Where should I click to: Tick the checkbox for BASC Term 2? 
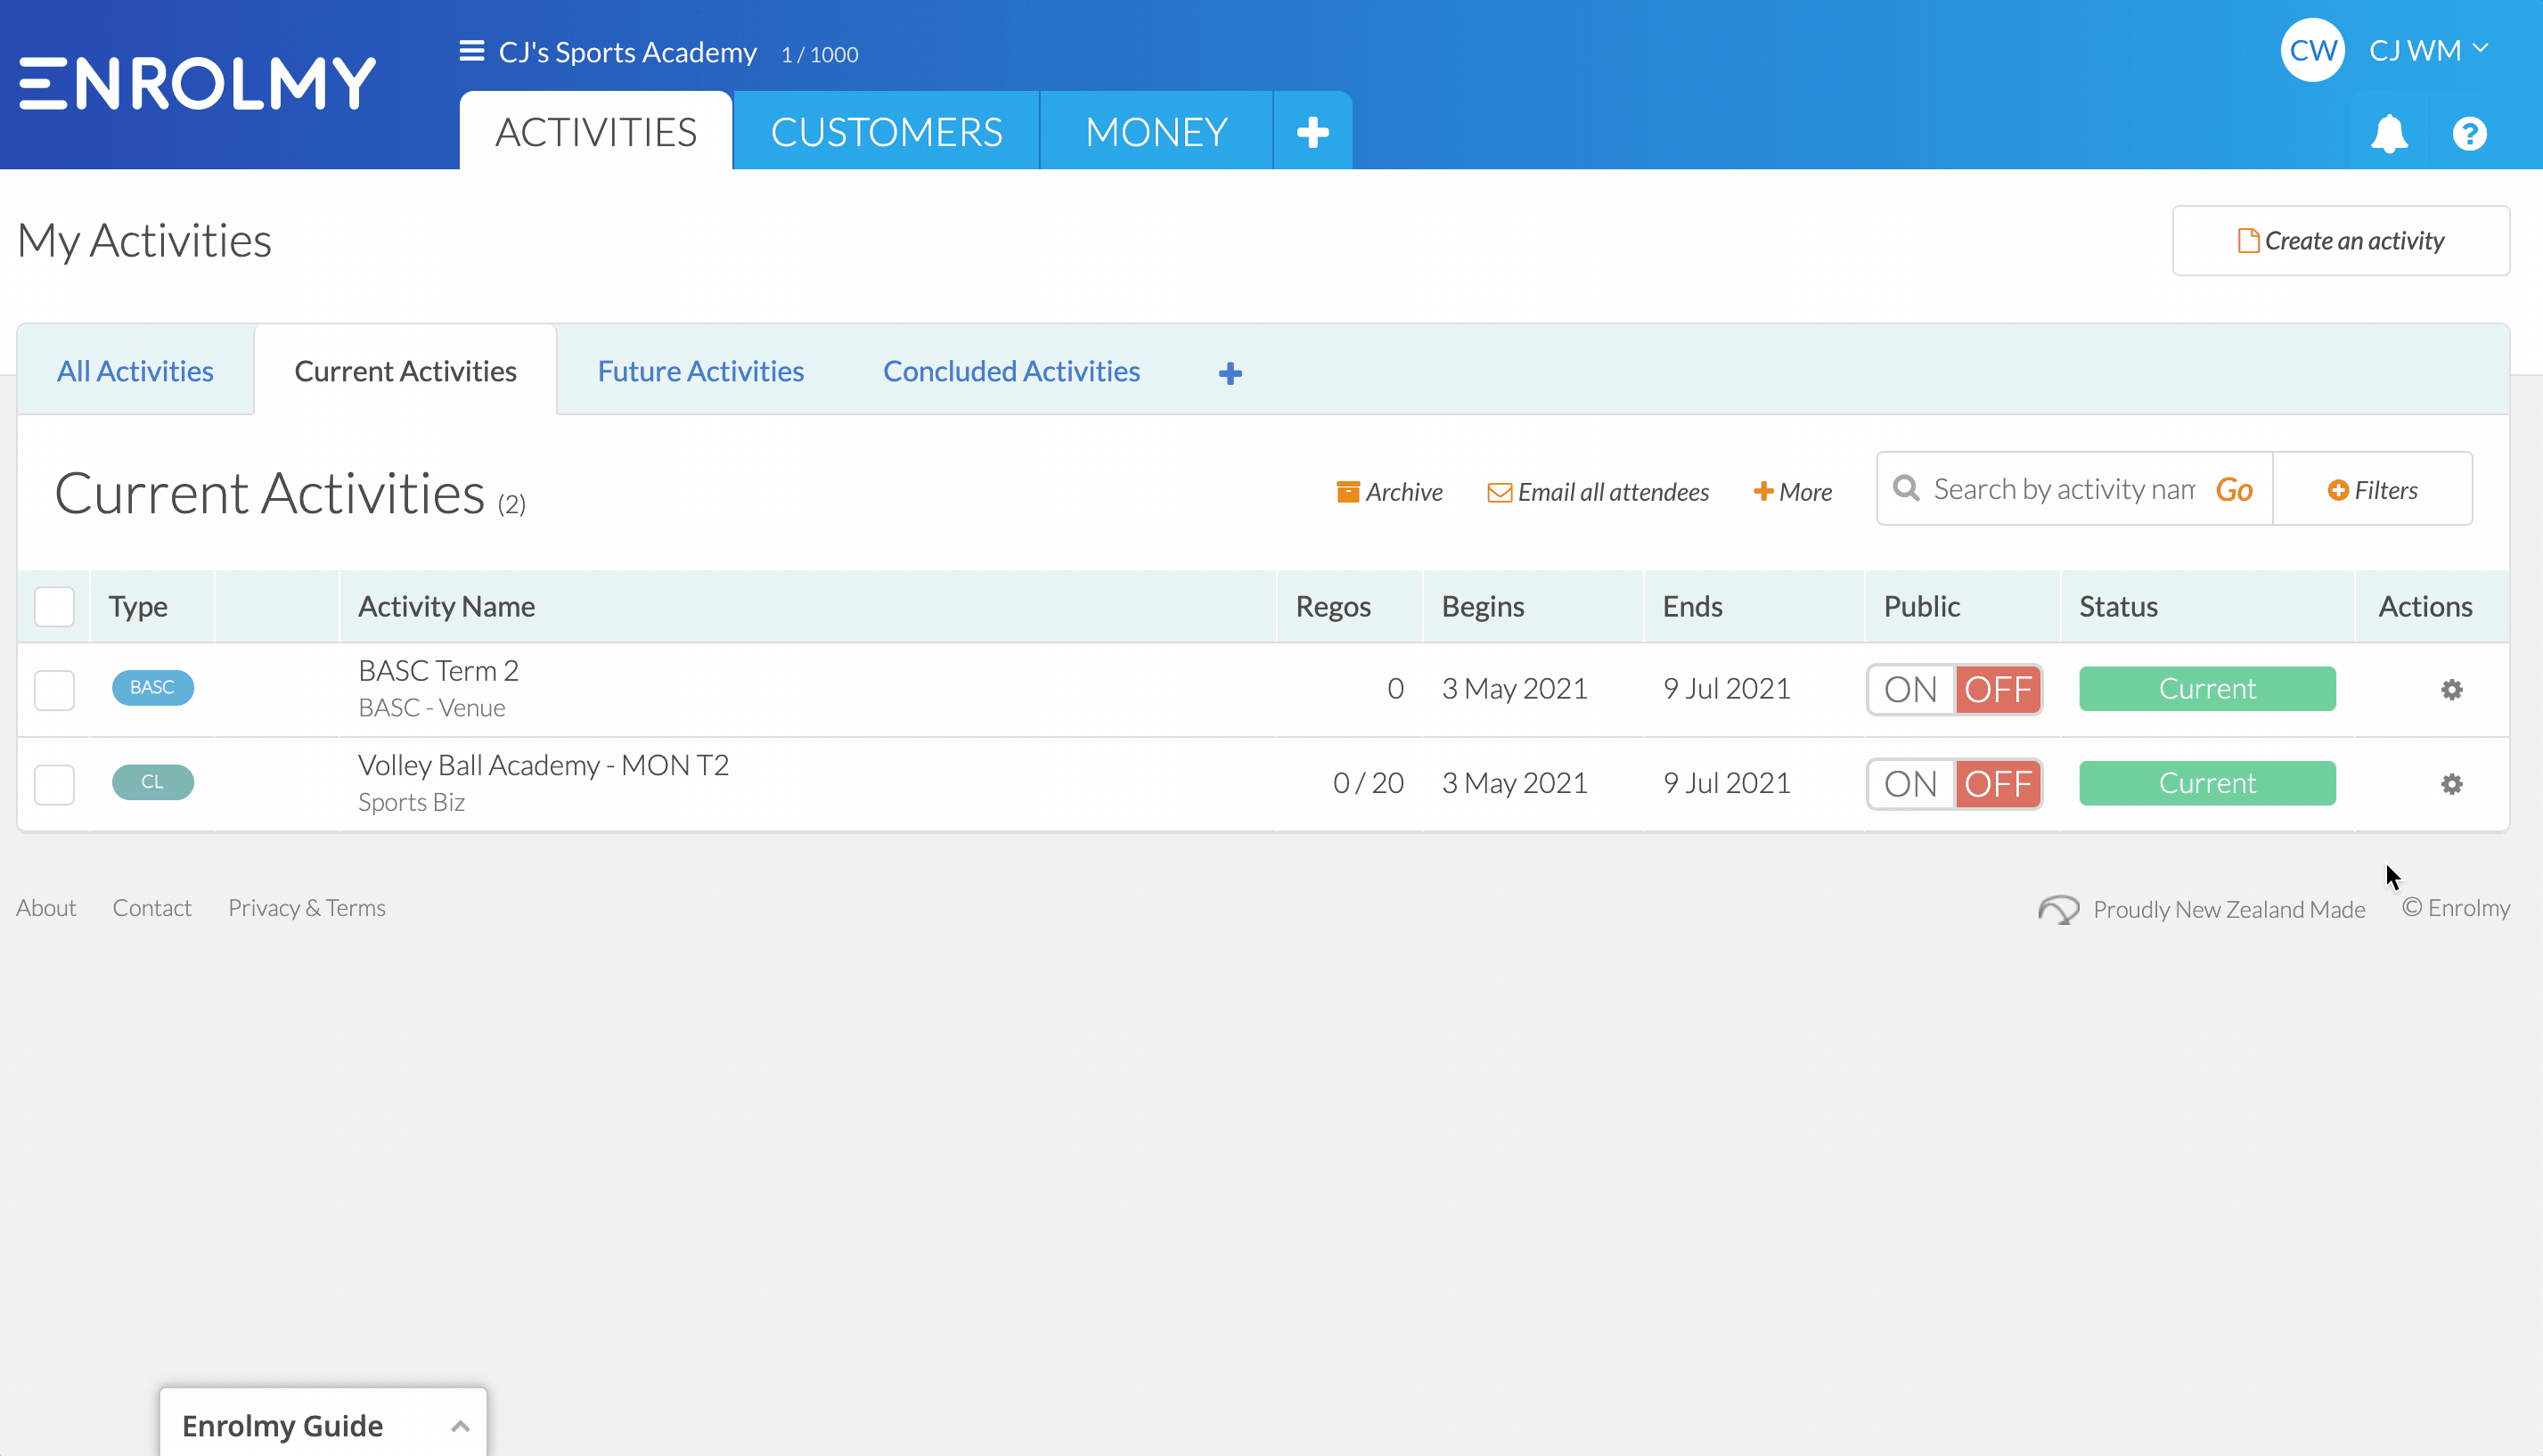(54, 690)
